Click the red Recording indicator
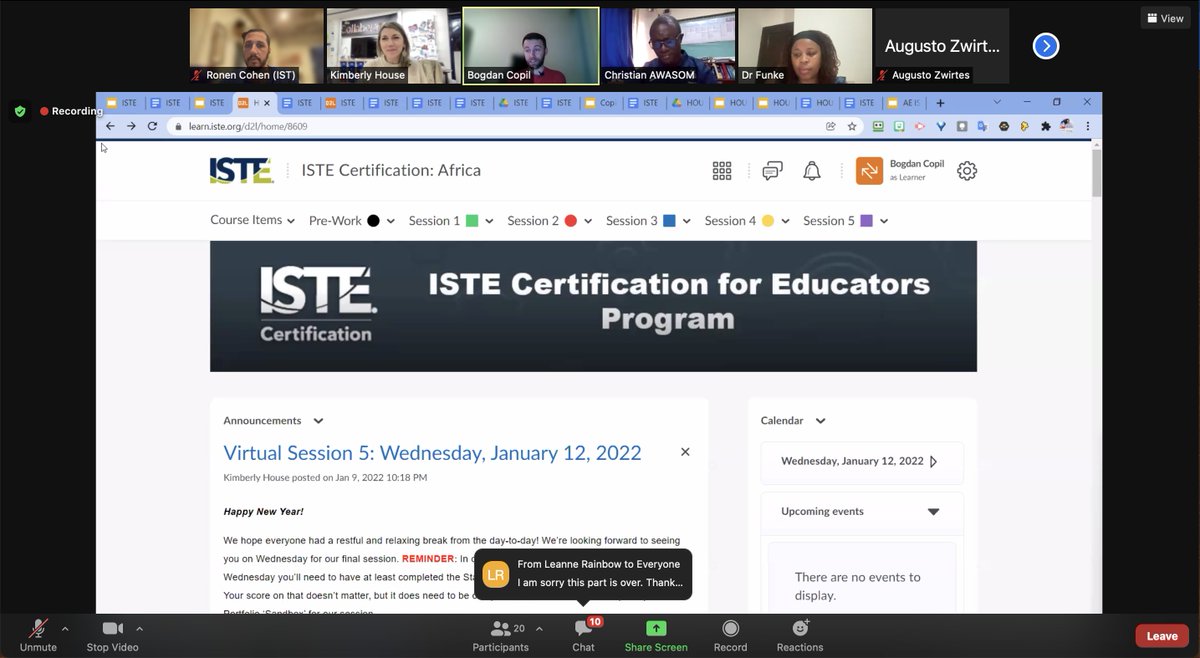 click(71, 111)
